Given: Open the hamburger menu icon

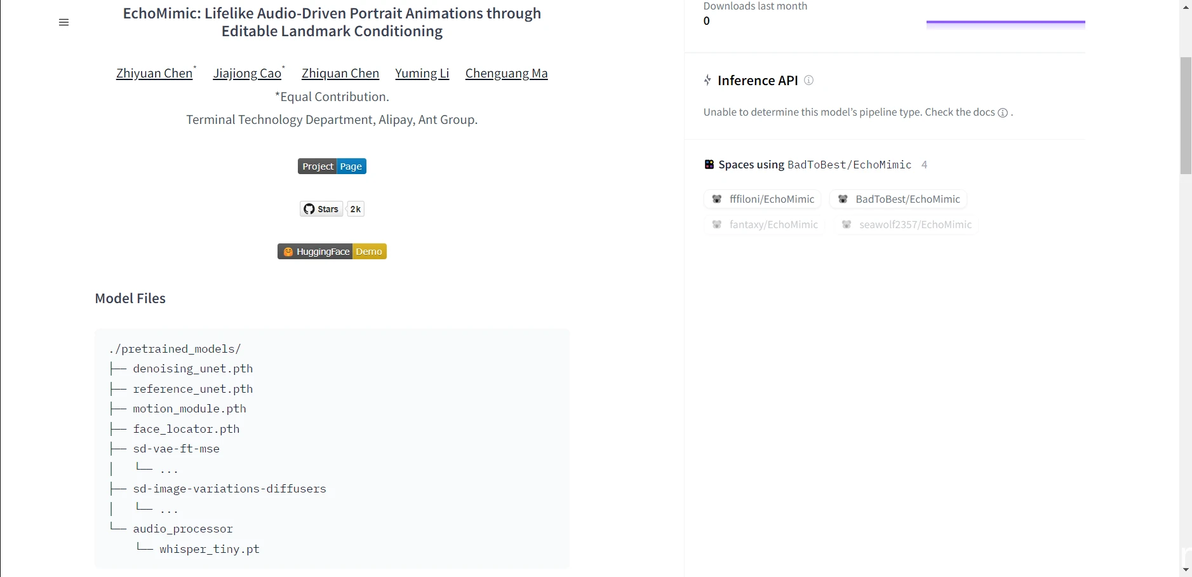Looking at the screenshot, I should (x=64, y=23).
